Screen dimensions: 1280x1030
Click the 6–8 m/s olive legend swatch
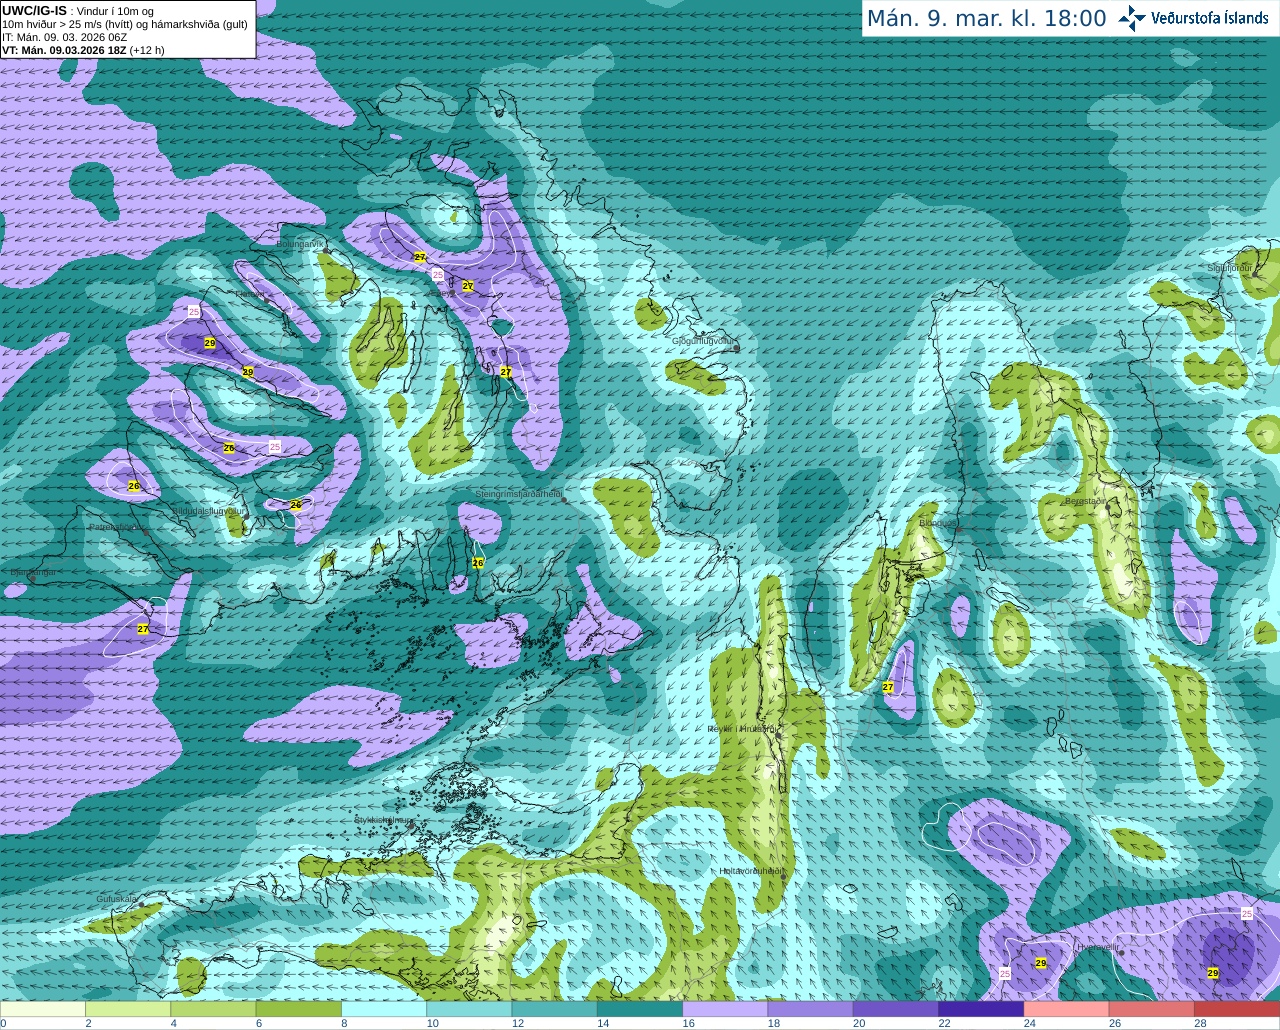coord(299,1009)
